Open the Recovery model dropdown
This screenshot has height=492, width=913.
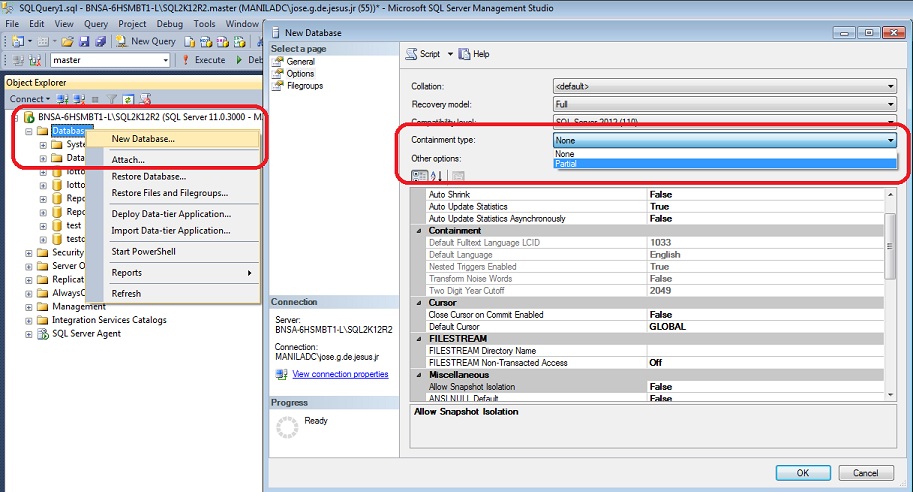coord(724,104)
